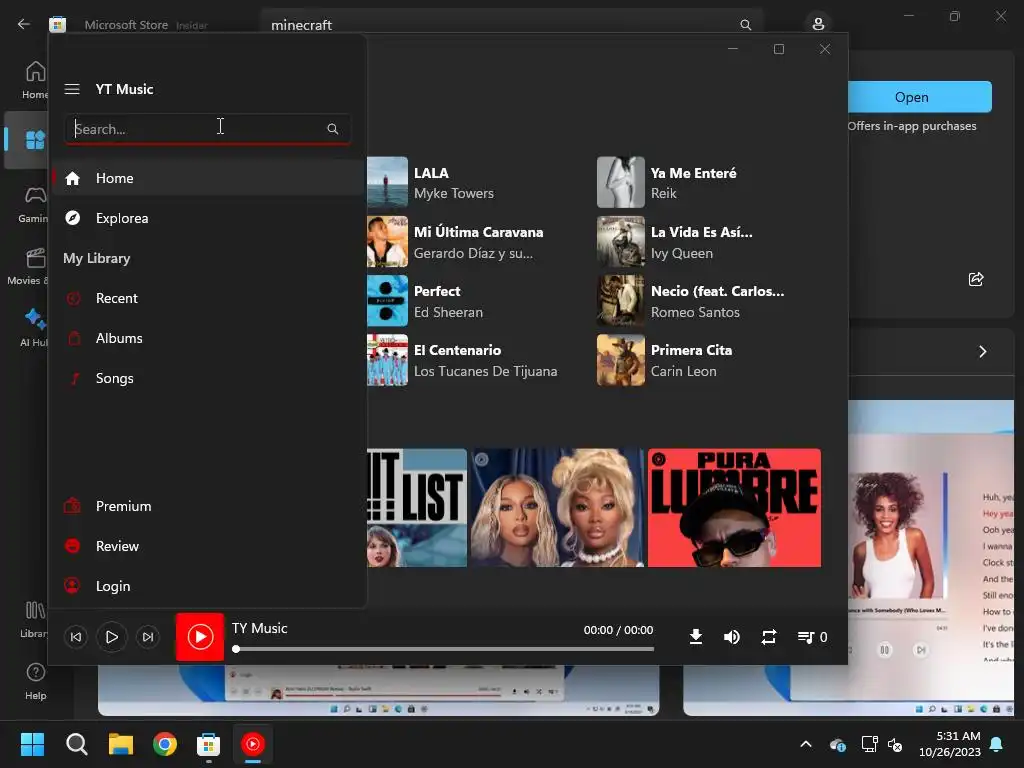Screen dimensions: 1024x768
Task: Toggle repeat mode
Action: pos(769,637)
